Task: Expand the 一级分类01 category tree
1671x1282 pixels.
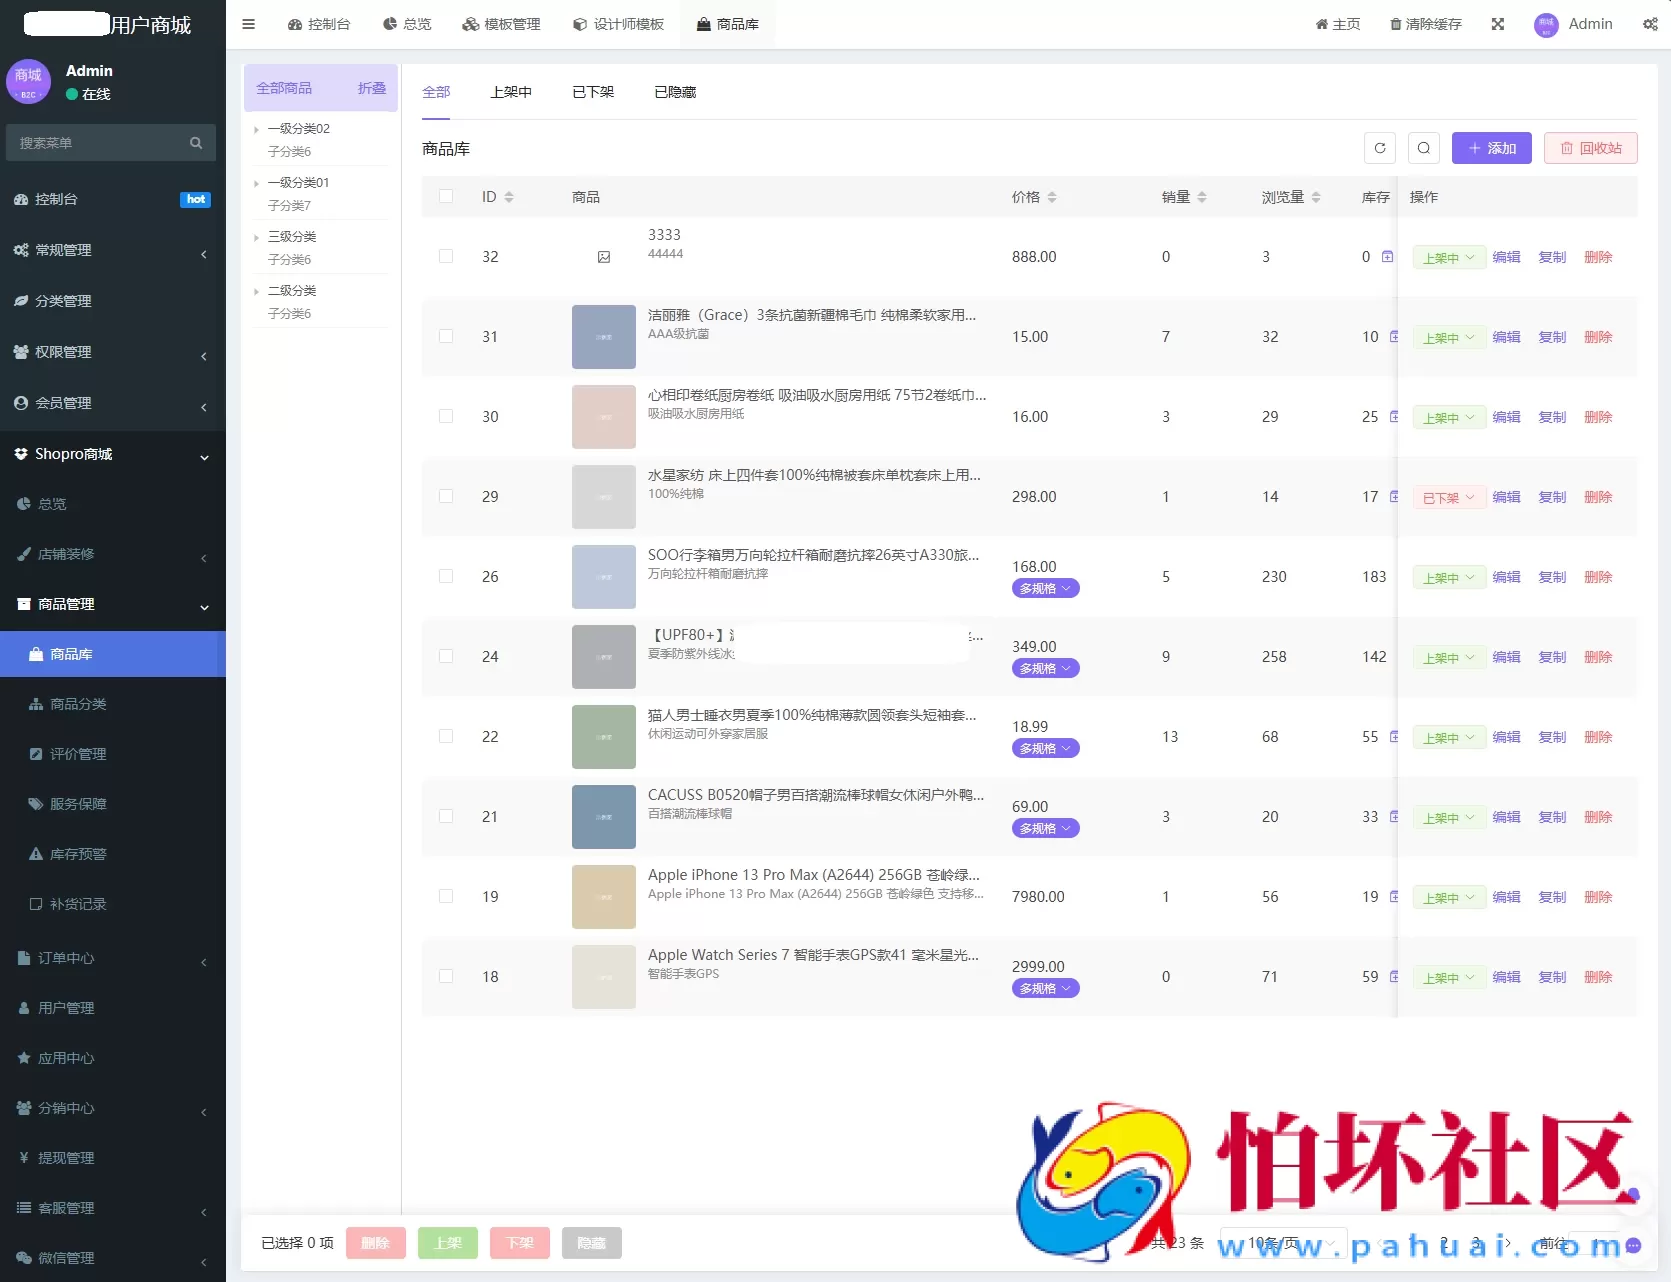Action: coord(256,182)
